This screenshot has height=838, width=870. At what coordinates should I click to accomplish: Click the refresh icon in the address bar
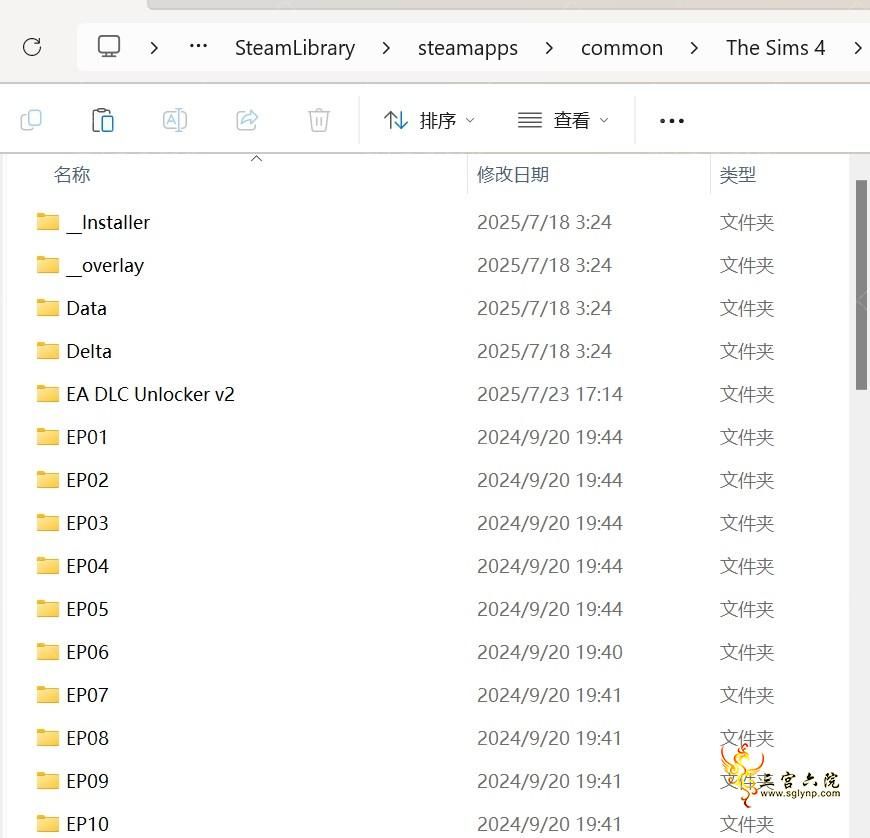click(x=32, y=47)
